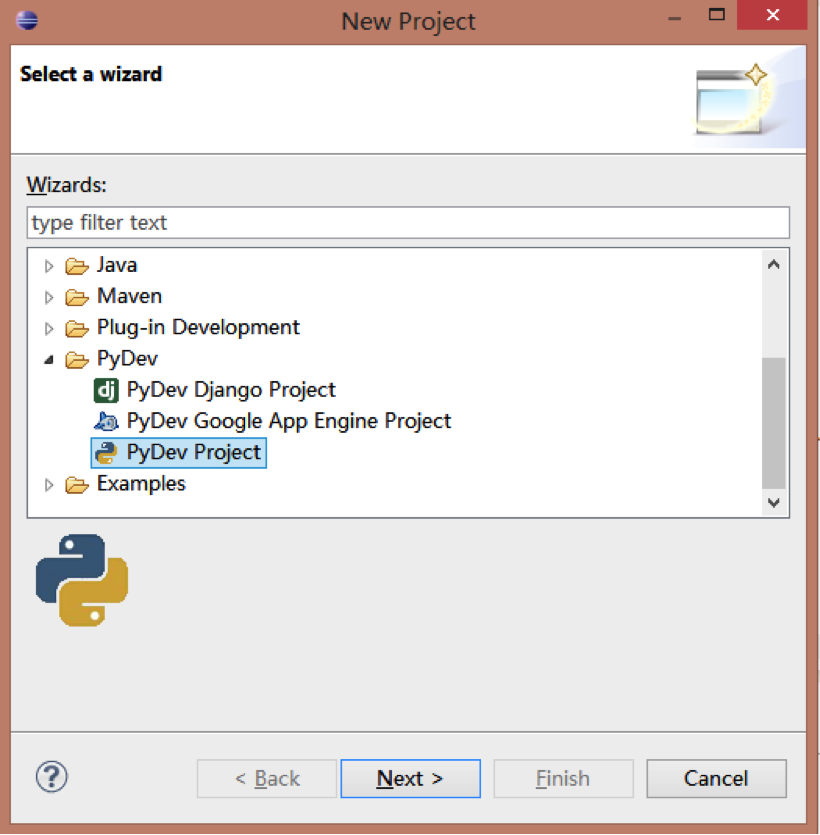This screenshot has height=835, width=820.
Task: Click the Next button
Action: pos(411,779)
